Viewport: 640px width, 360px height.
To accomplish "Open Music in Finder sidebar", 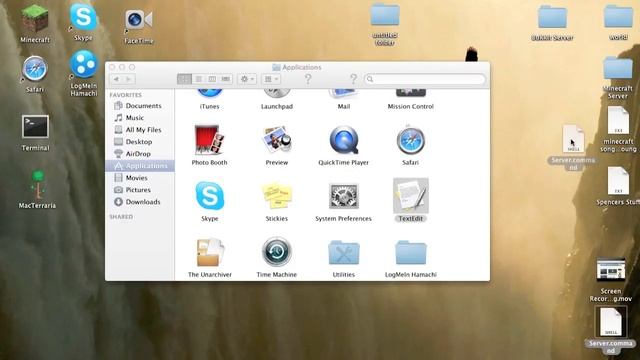I will (140, 118).
